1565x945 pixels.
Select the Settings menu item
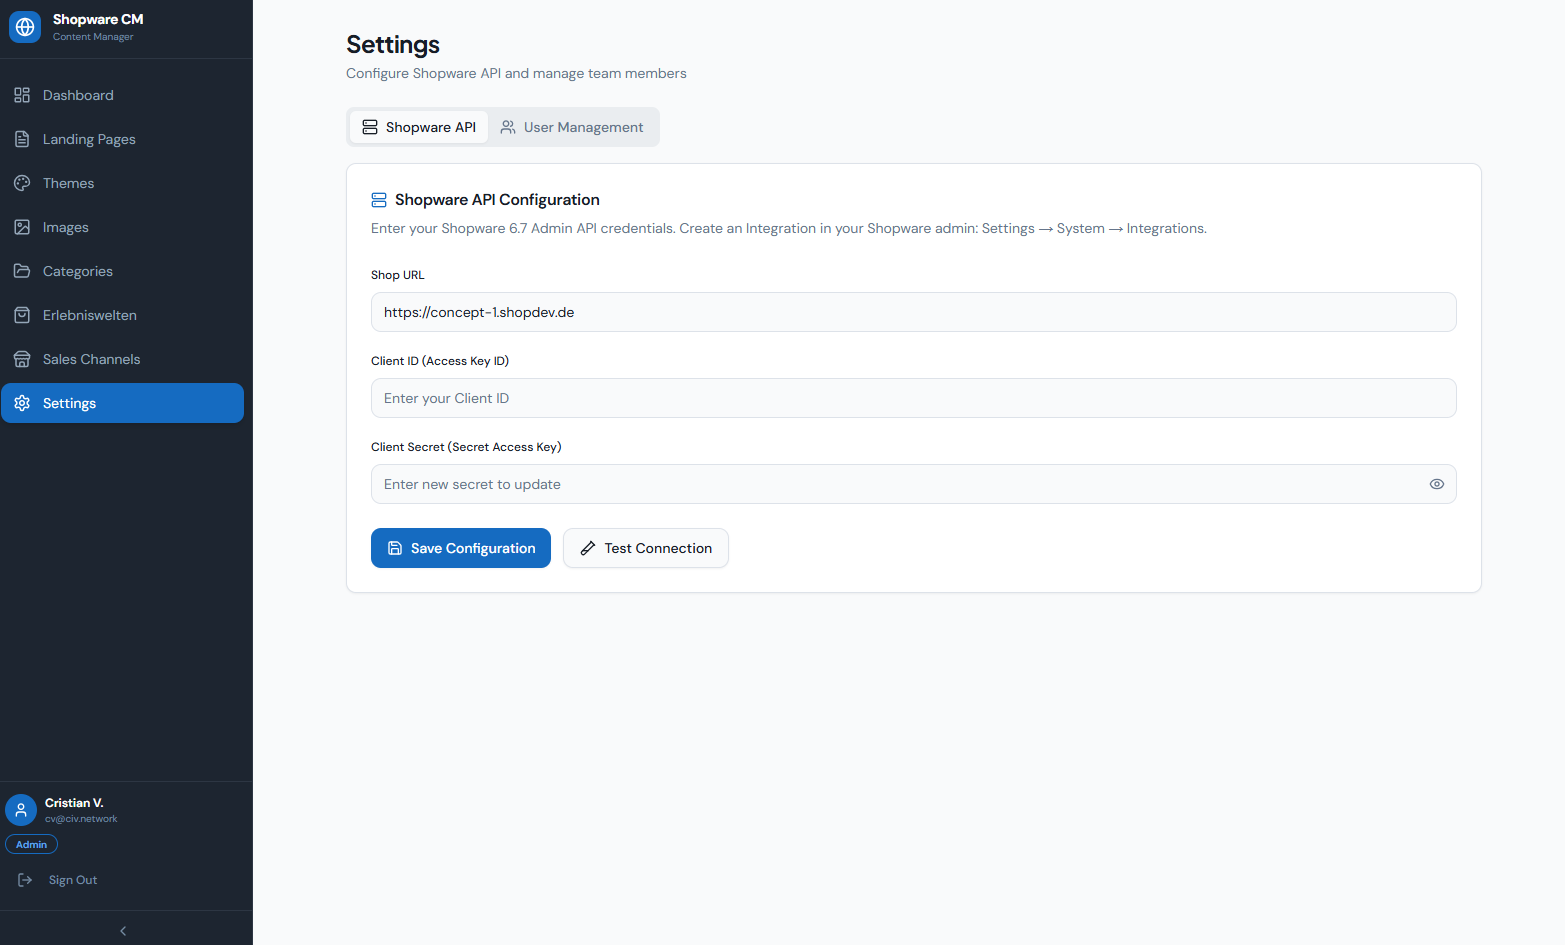[x=122, y=403]
